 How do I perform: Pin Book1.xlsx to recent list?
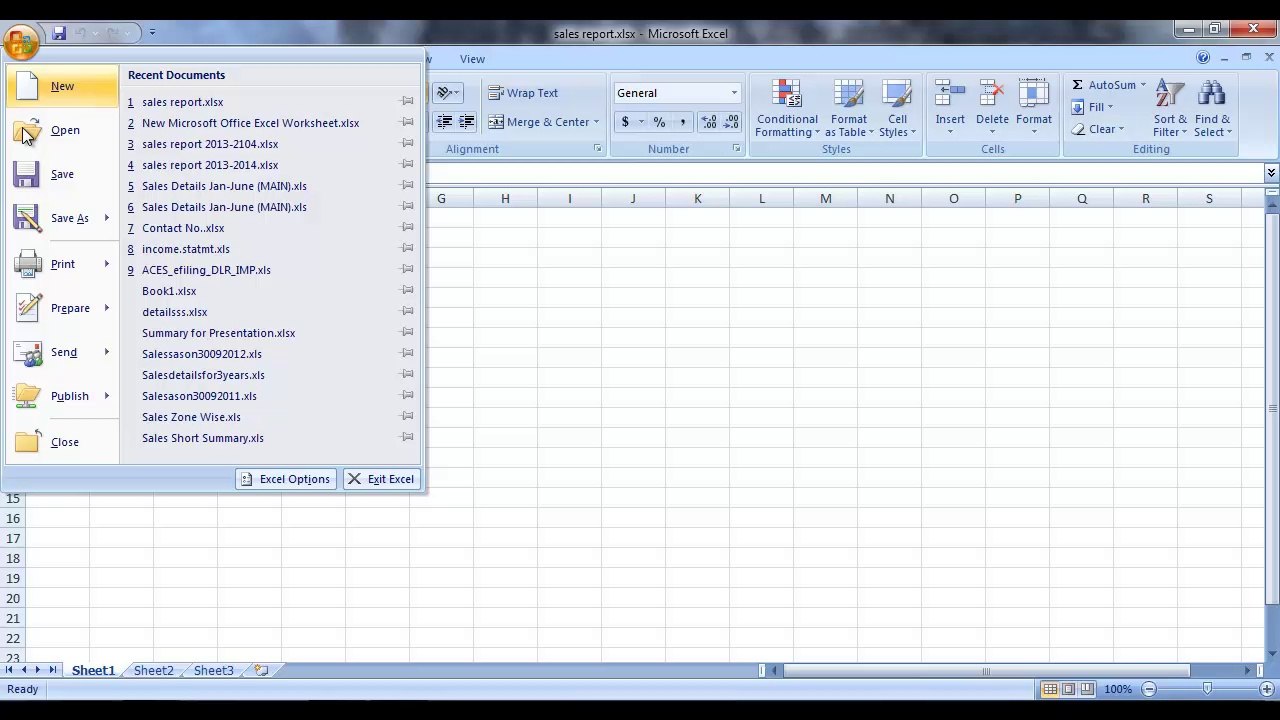(407, 290)
